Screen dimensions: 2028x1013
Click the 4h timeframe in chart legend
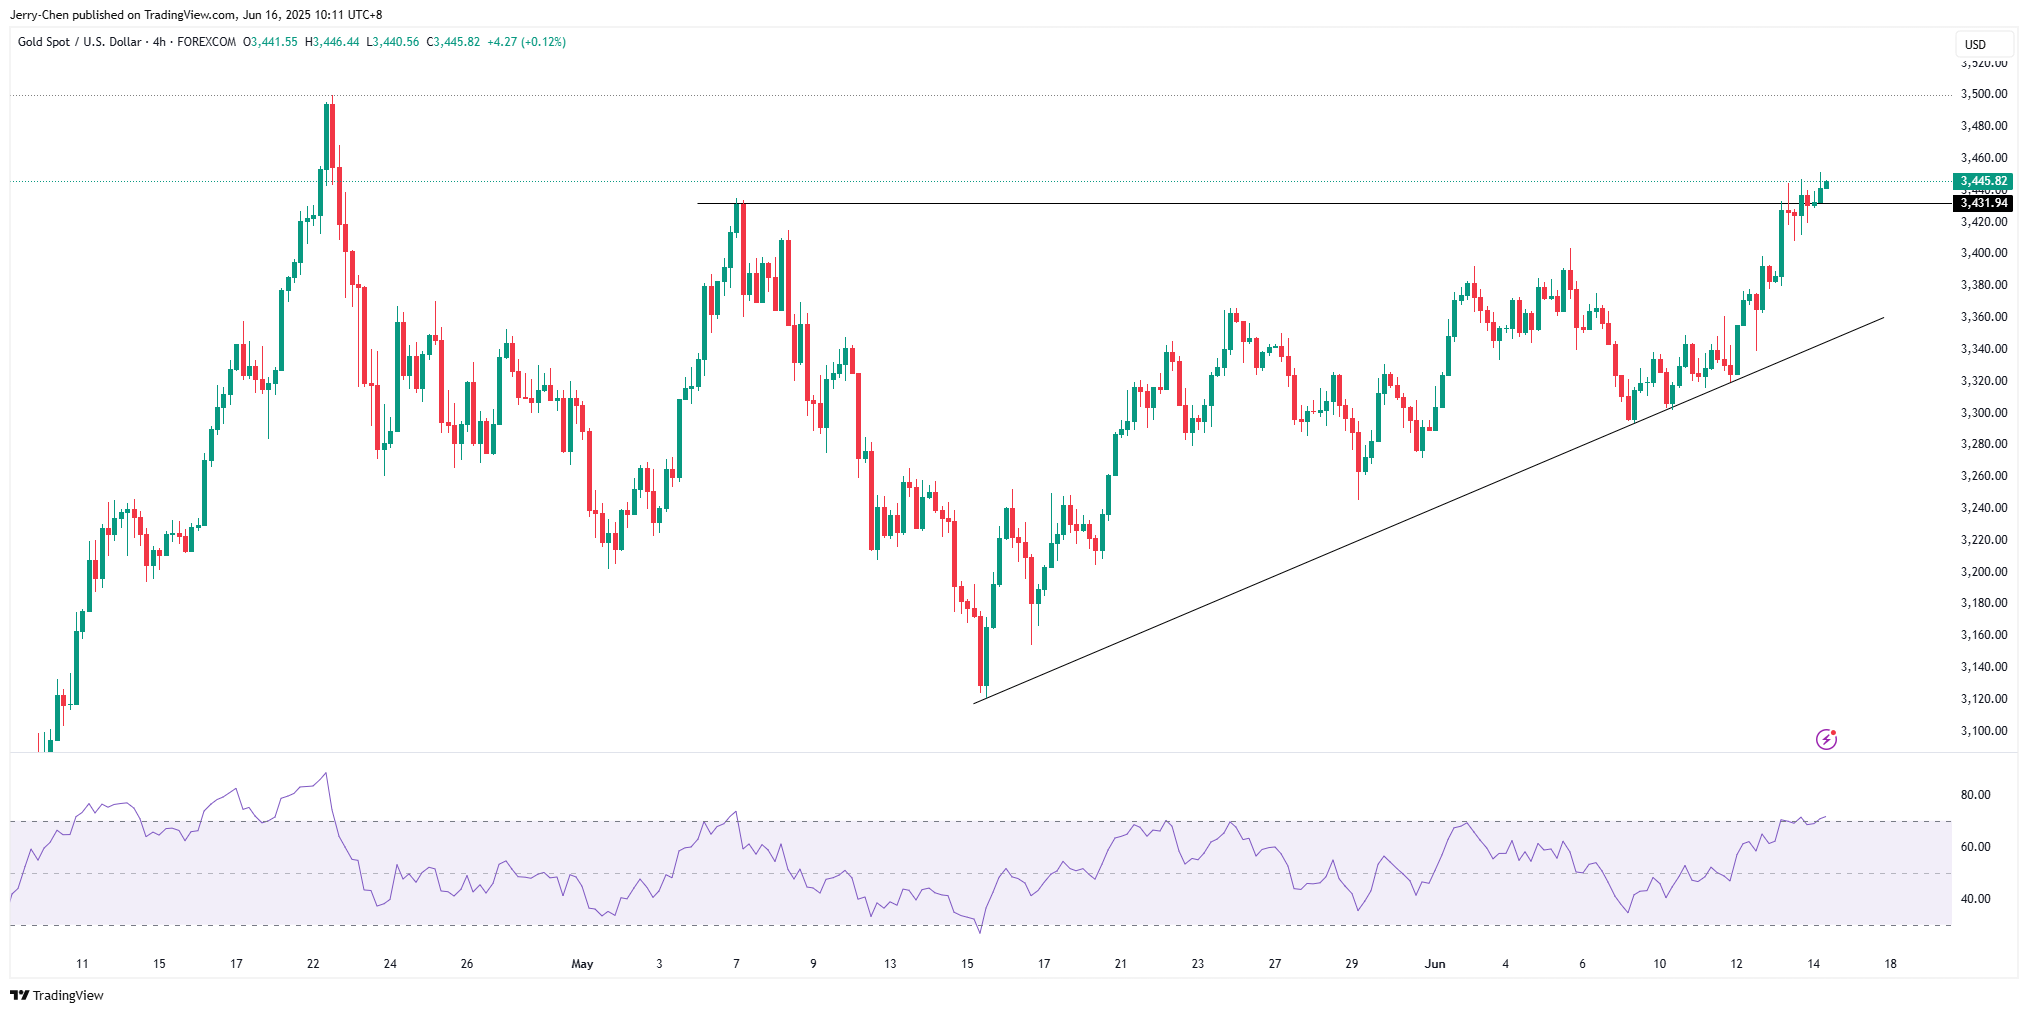(x=159, y=42)
